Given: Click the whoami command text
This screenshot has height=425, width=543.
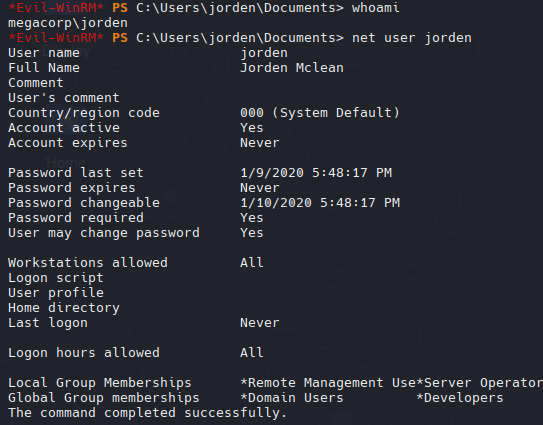Looking at the screenshot, I should click(375, 8).
